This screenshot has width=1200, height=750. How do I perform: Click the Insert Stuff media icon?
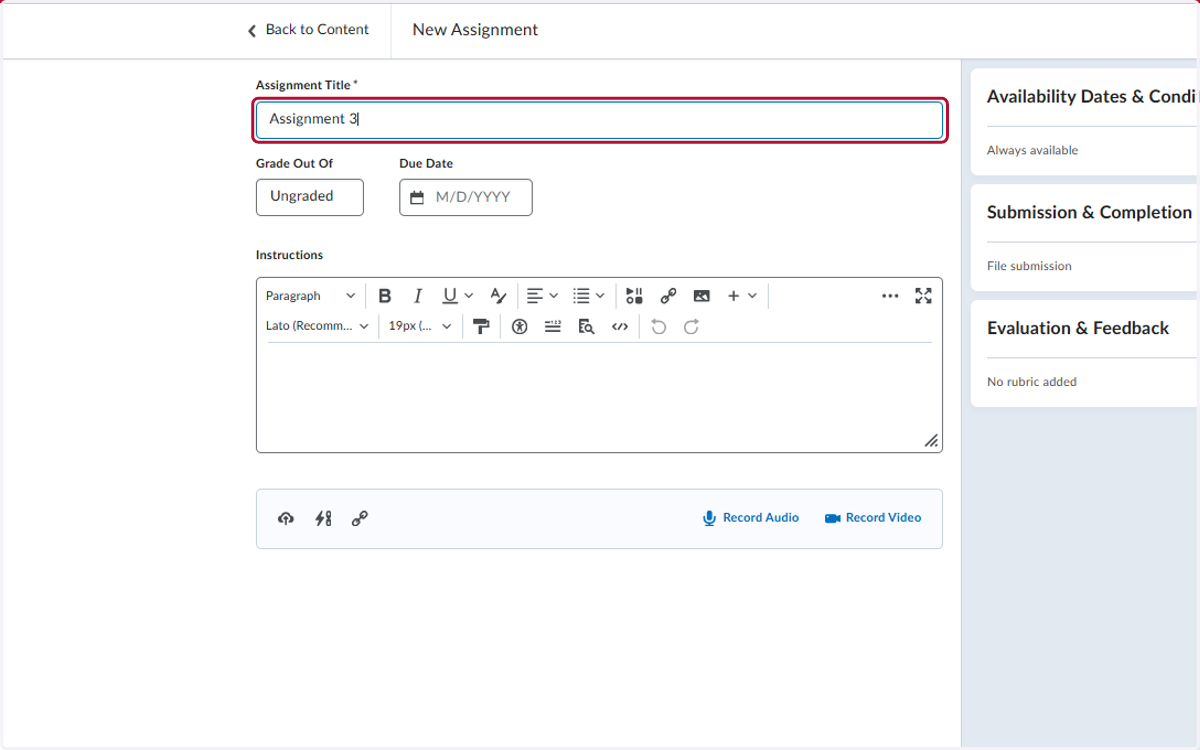634,296
